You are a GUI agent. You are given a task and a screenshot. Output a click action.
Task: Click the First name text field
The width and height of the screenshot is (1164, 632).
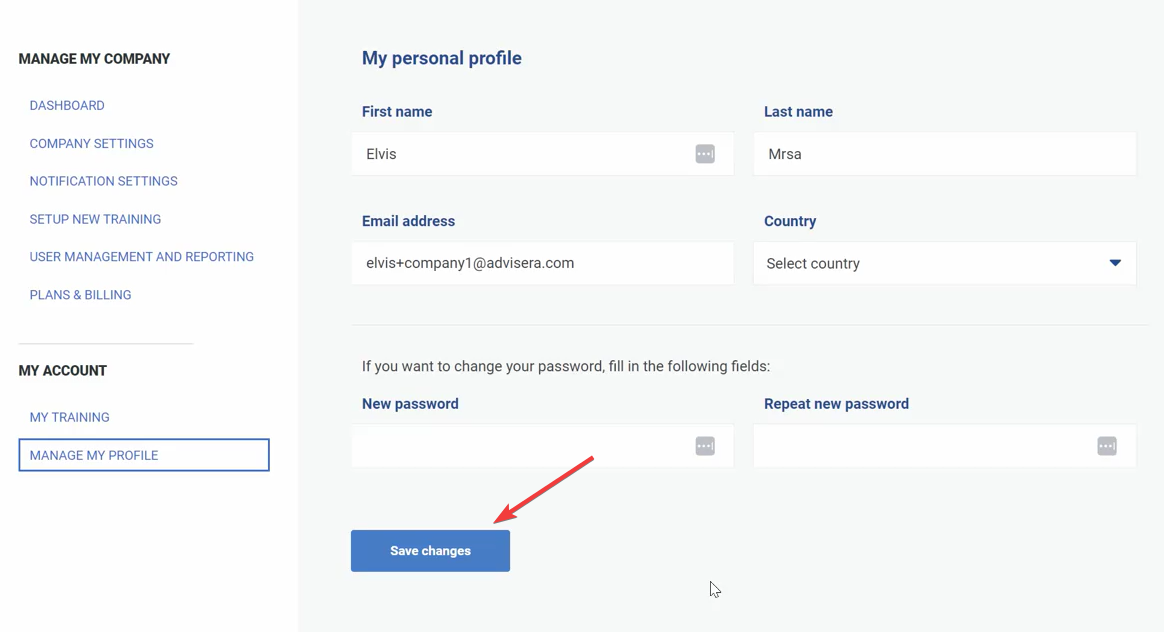(x=520, y=154)
